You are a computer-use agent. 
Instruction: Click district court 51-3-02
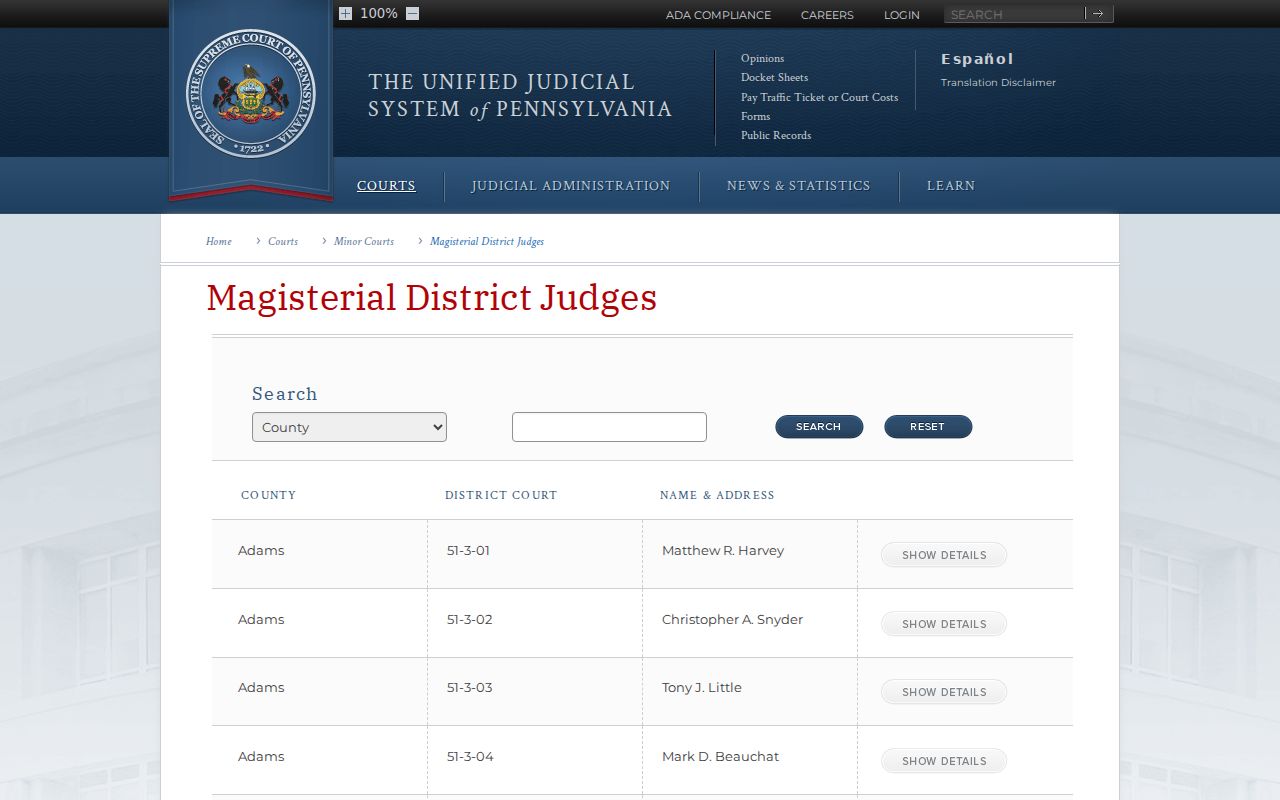tap(470, 619)
